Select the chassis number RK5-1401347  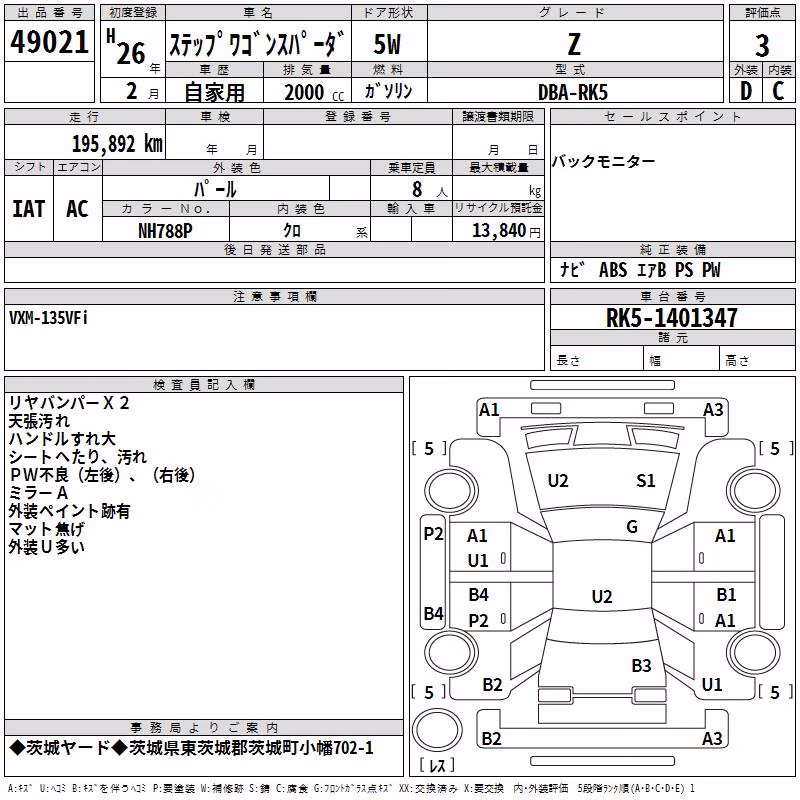click(671, 318)
